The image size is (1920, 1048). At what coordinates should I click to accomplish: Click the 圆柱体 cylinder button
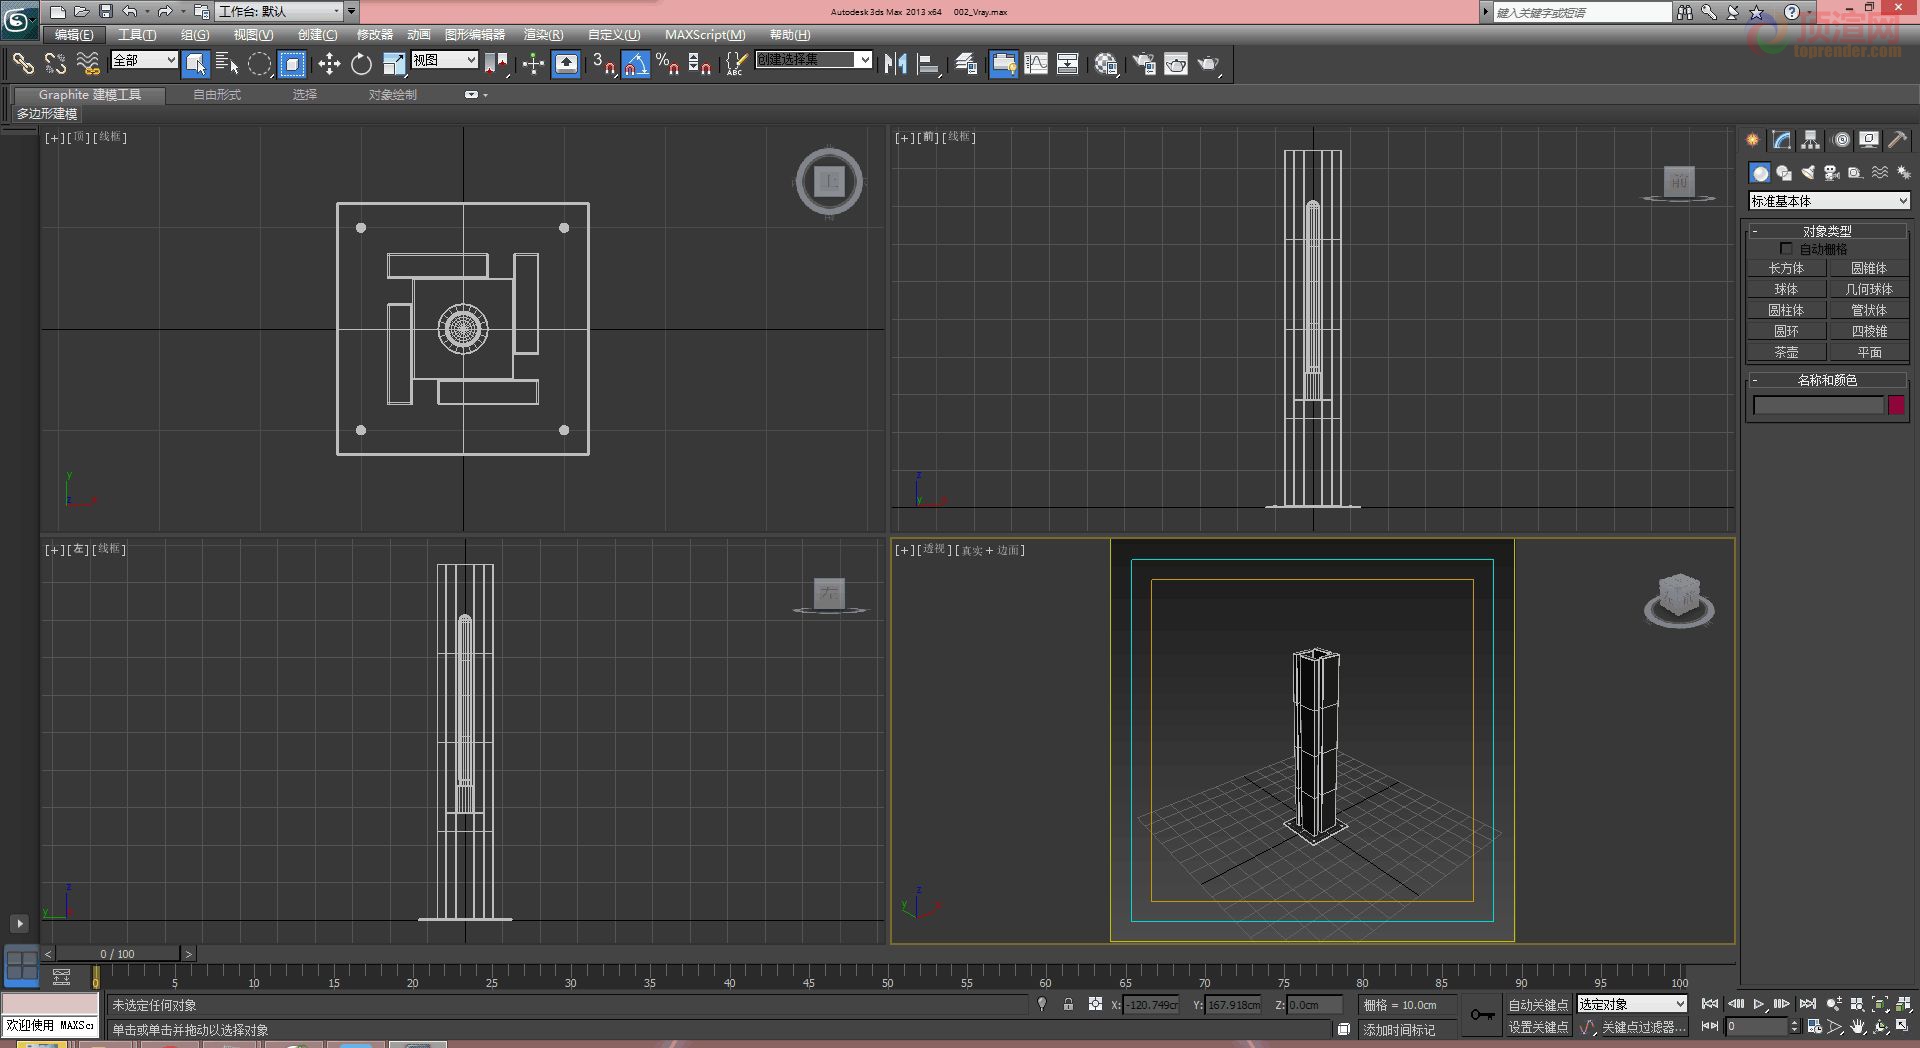[1786, 310]
